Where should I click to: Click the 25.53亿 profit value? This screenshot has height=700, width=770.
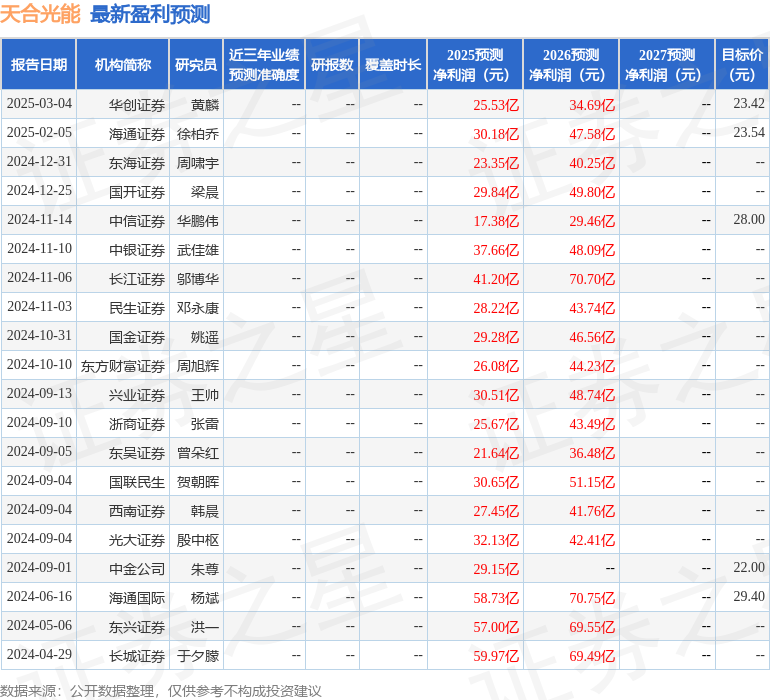(496, 105)
